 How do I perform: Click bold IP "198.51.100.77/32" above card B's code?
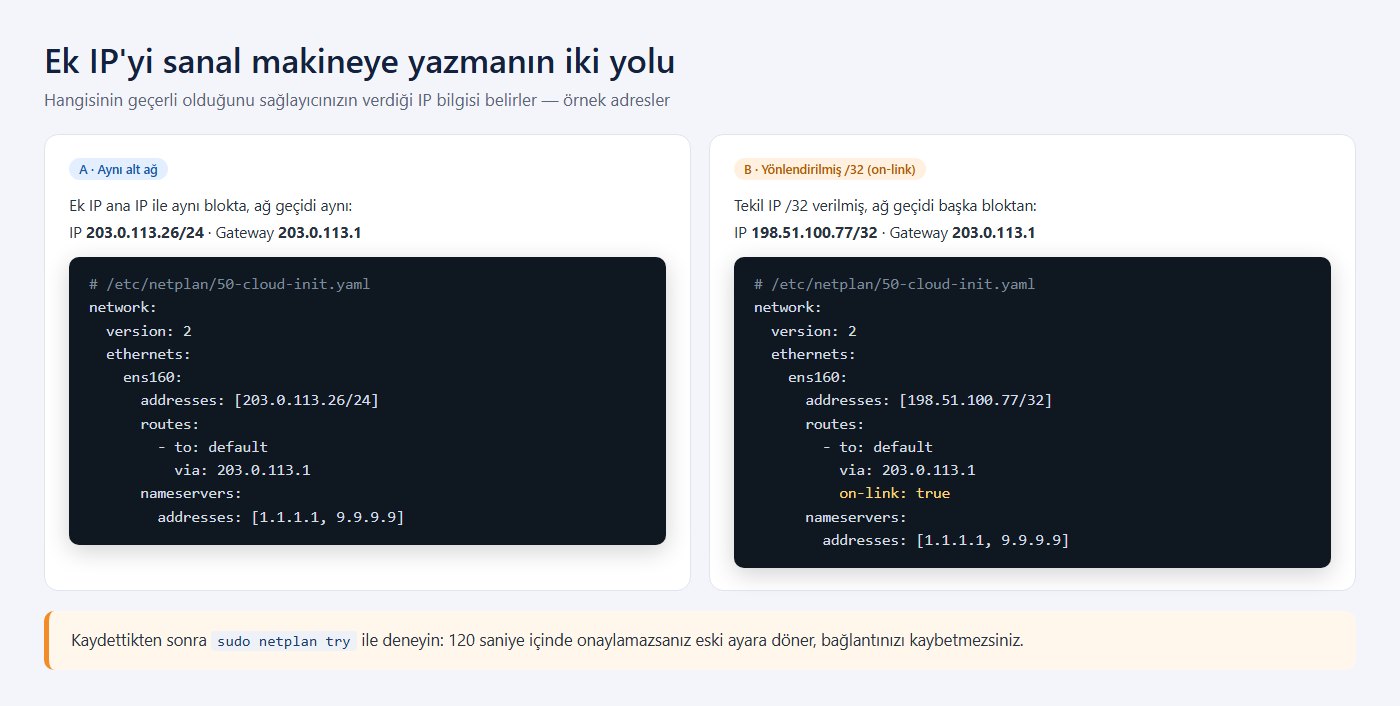[x=814, y=233]
